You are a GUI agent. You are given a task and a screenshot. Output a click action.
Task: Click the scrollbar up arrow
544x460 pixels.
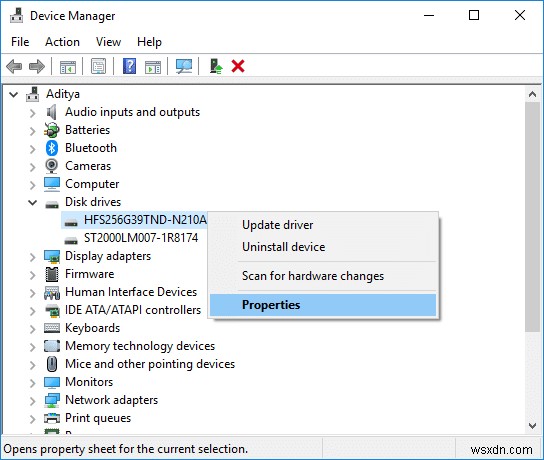[x=533, y=94]
